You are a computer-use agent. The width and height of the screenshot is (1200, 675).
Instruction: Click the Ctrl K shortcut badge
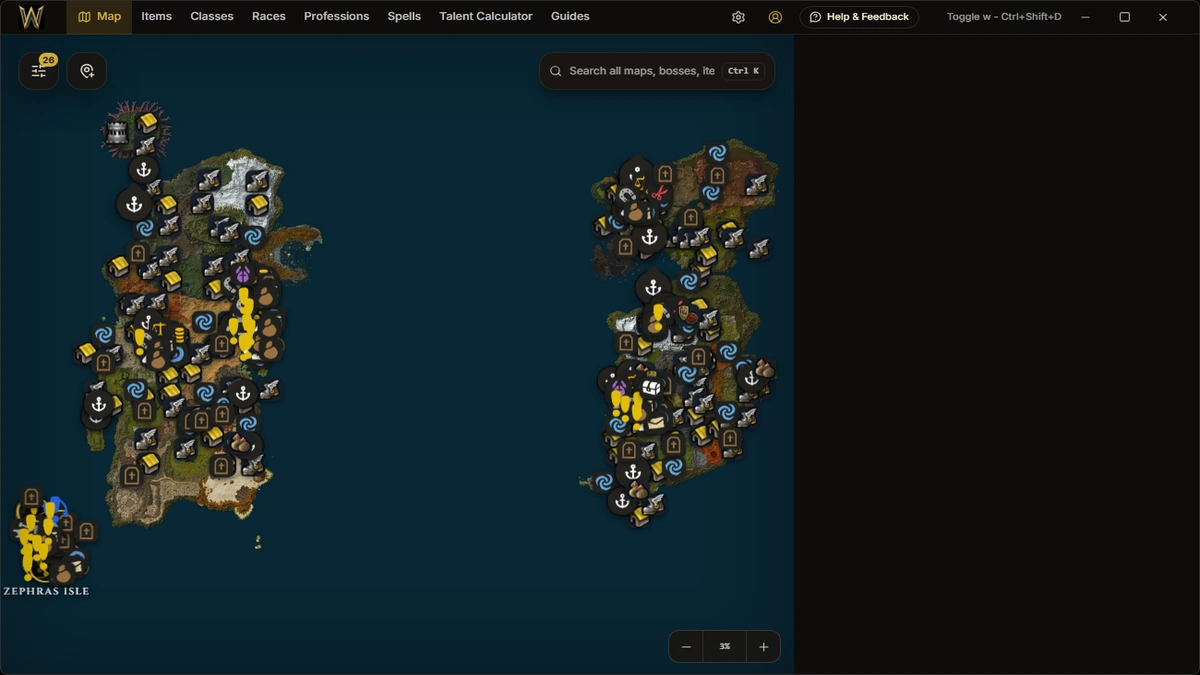[x=743, y=71]
